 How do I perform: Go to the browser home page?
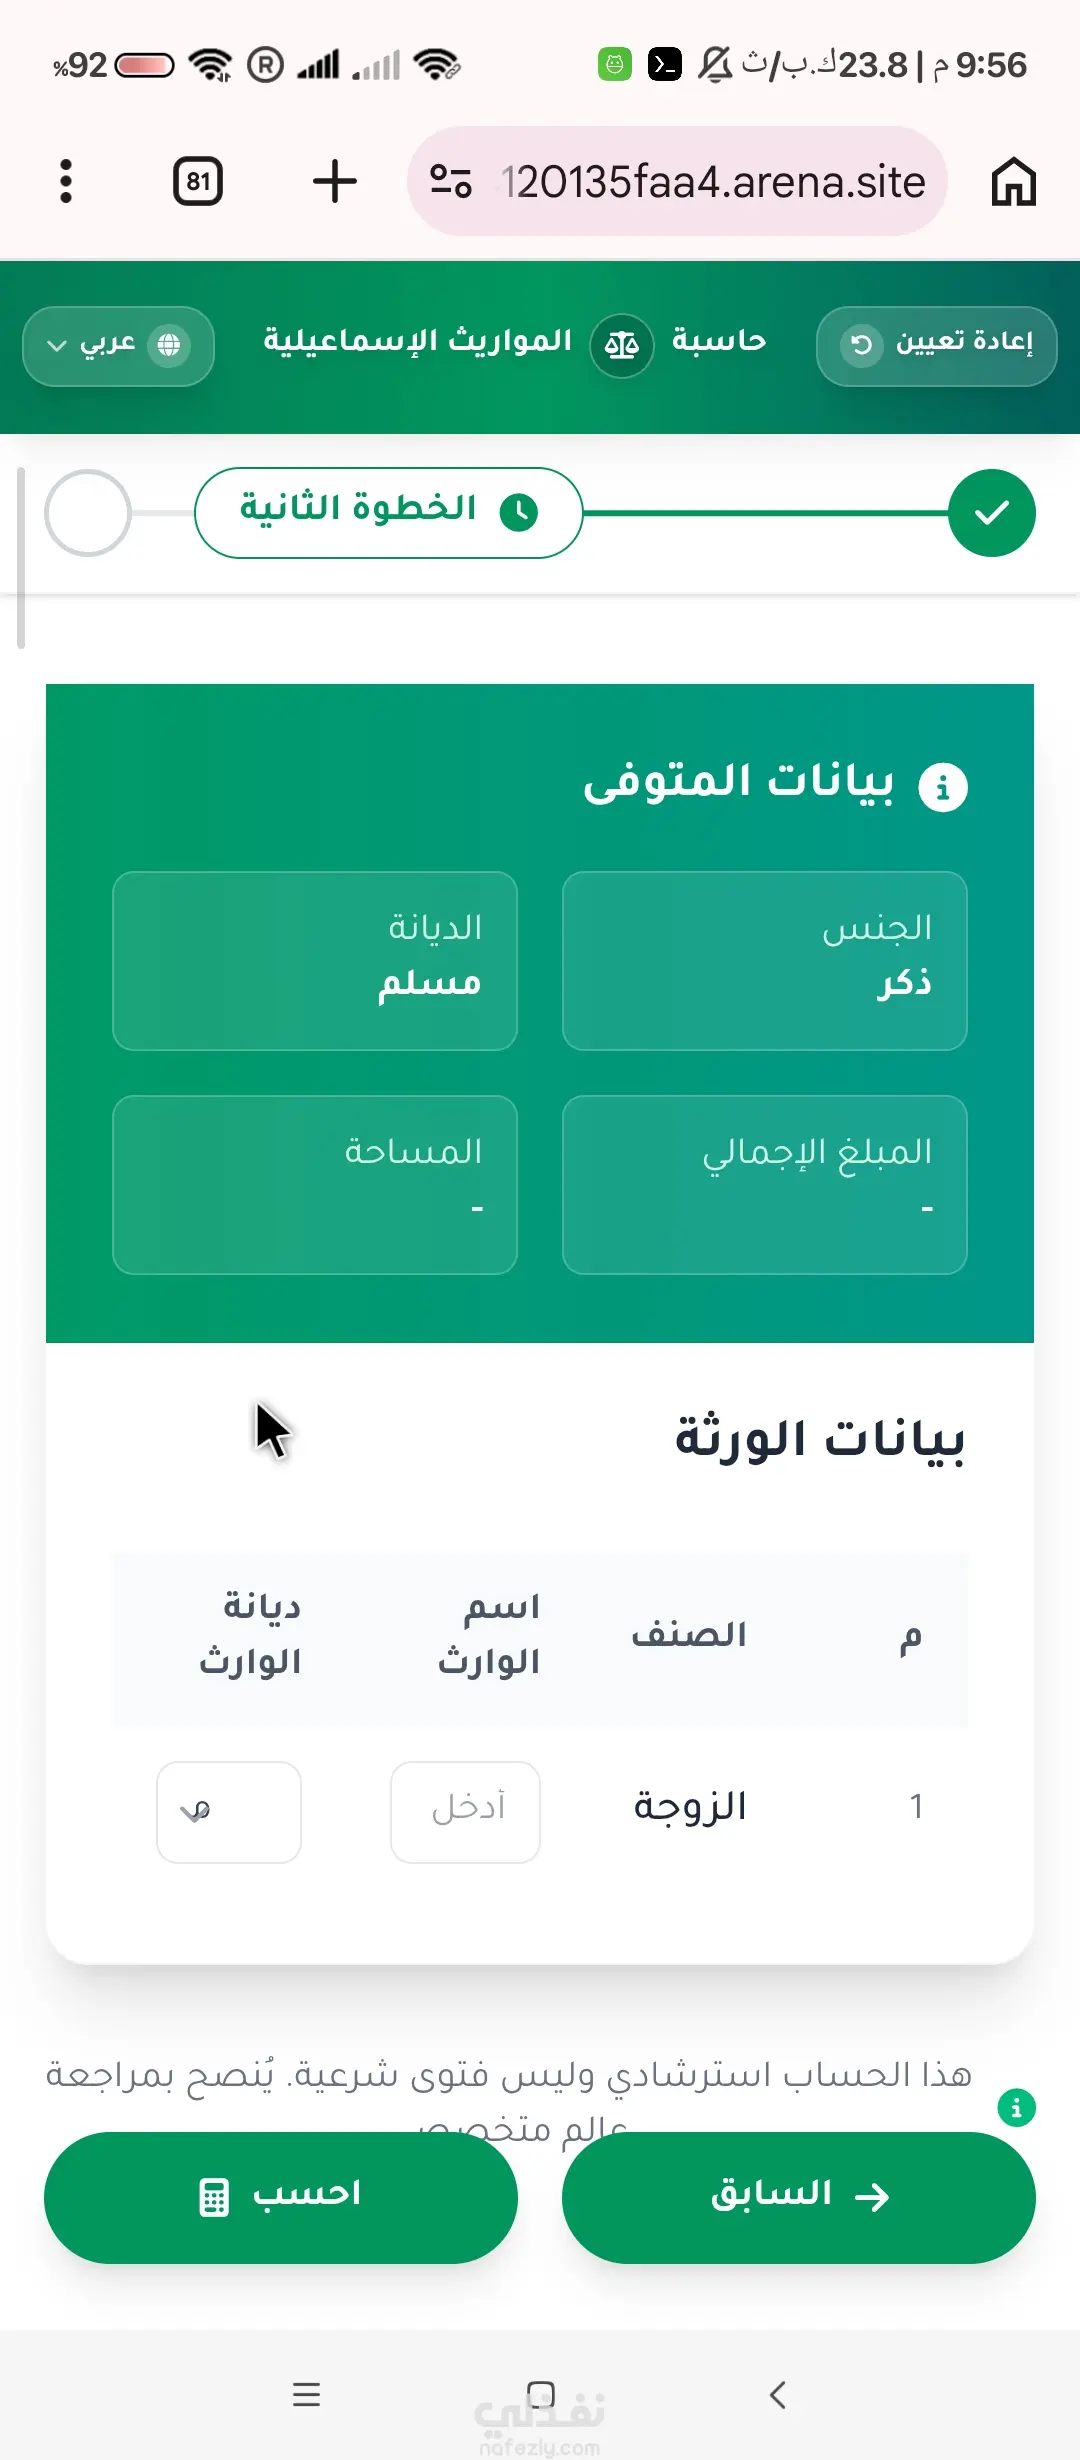pos(1013,181)
